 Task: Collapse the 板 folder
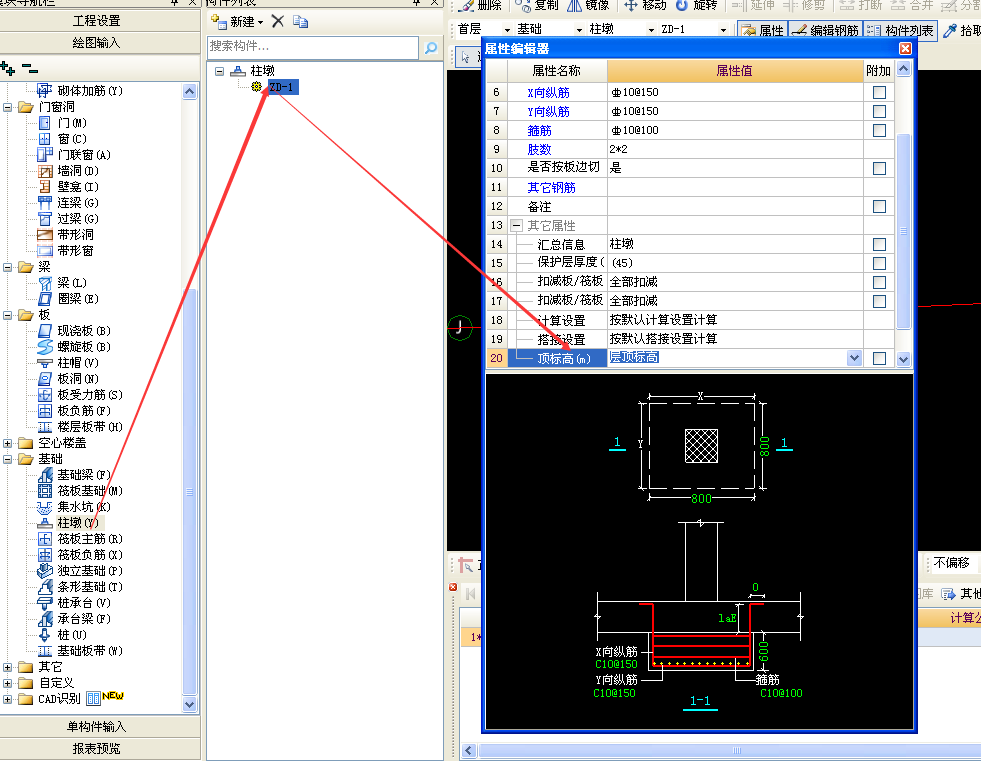8,315
